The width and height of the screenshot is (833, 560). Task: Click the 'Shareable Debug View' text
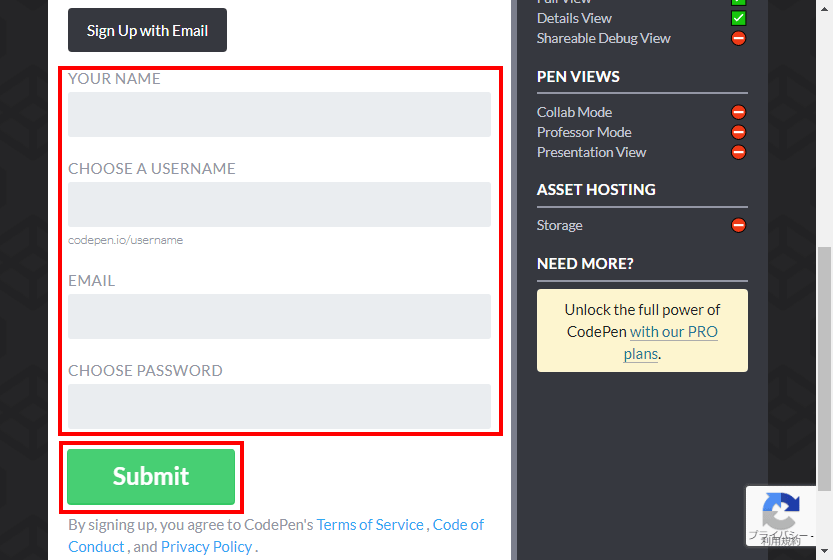[604, 38]
